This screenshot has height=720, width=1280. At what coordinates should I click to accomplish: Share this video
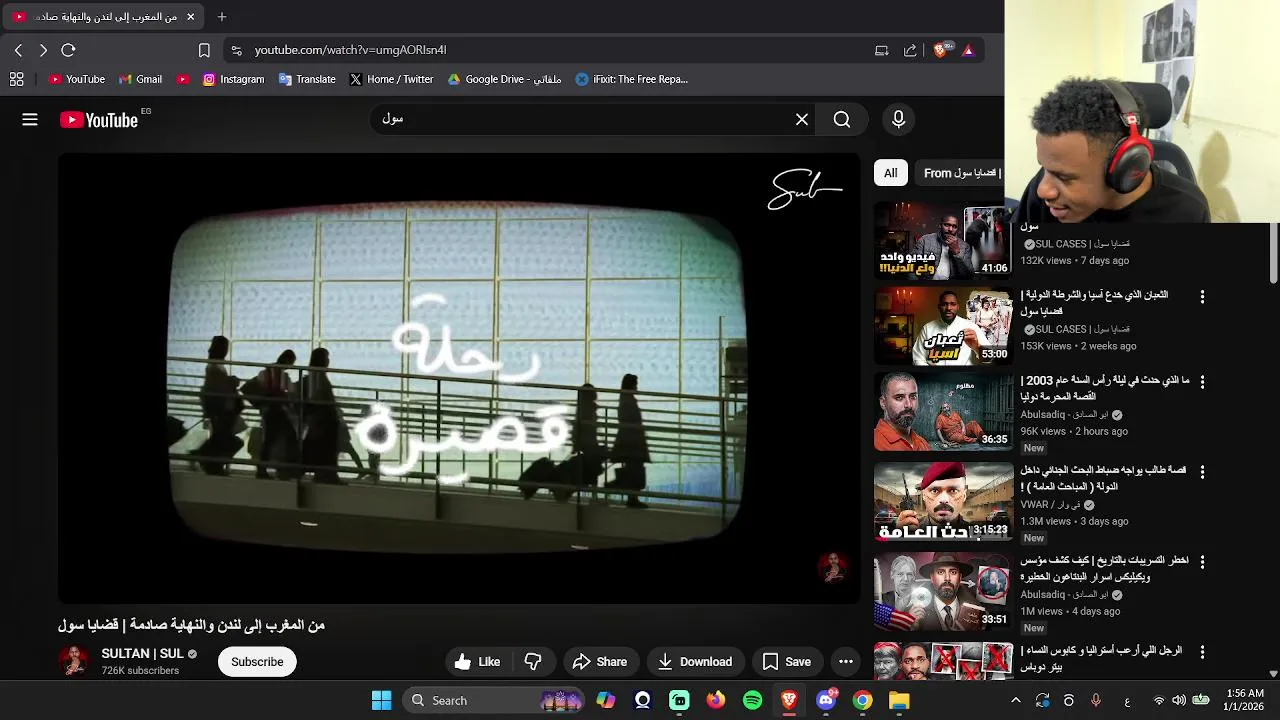[600, 662]
